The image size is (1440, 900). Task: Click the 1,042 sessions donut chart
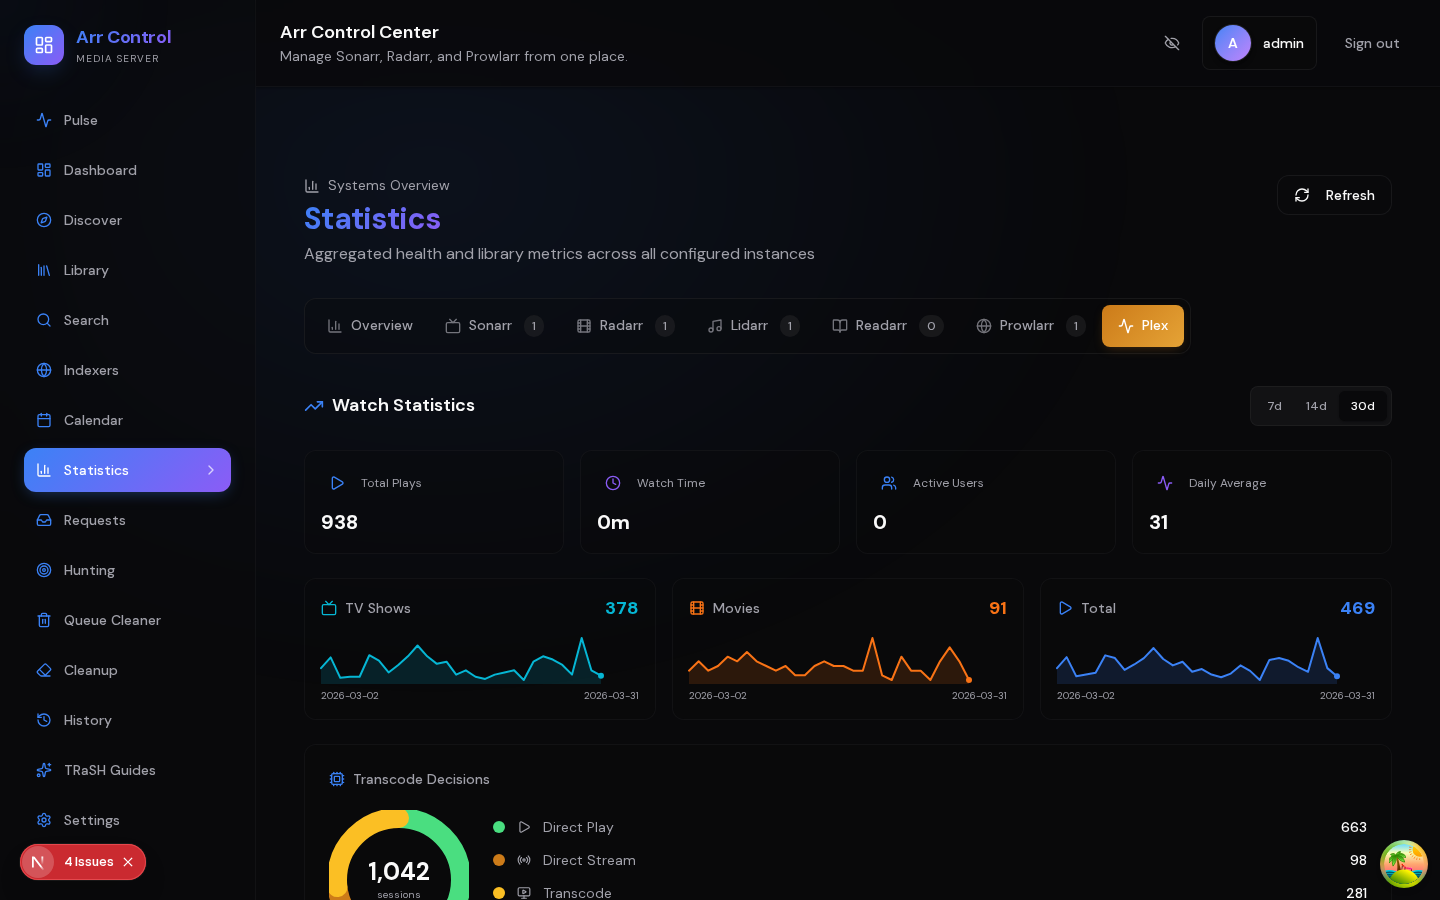(x=399, y=855)
